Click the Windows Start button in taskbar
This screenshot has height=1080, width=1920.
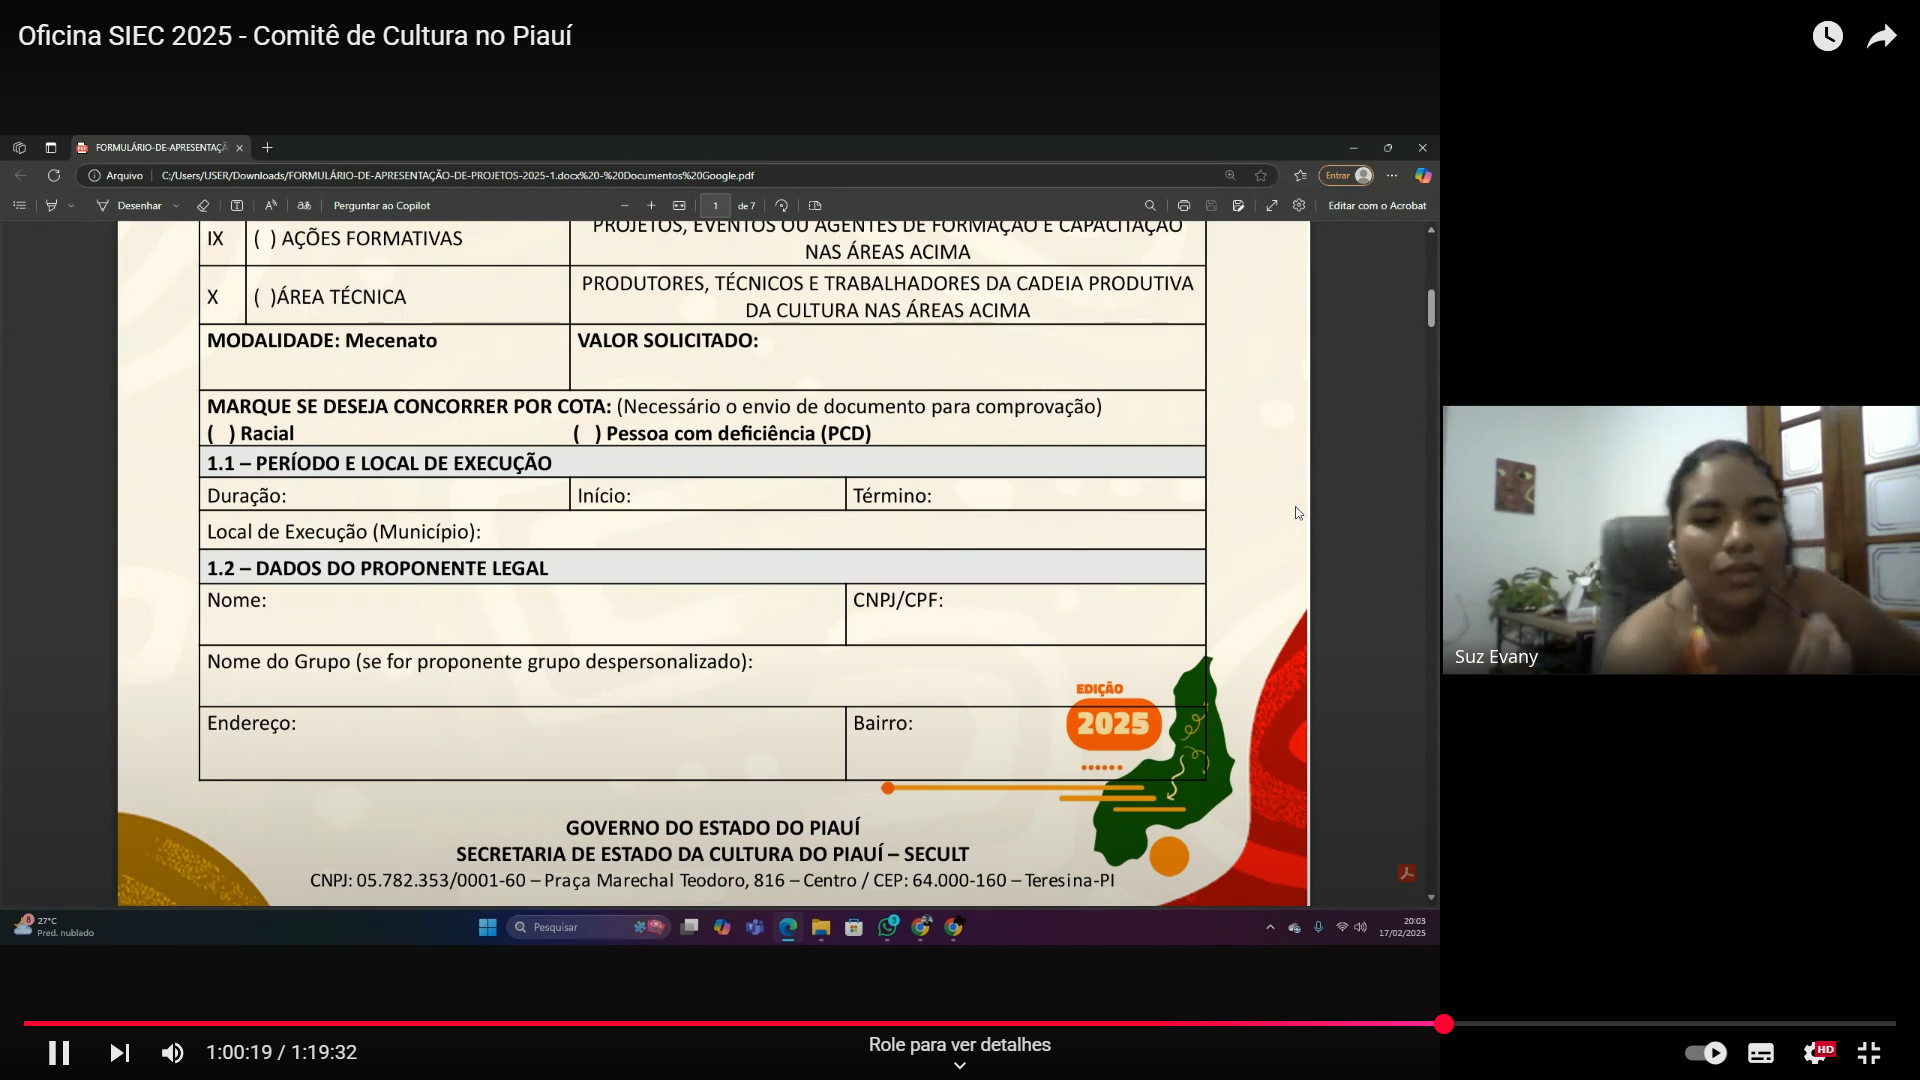pos(487,927)
